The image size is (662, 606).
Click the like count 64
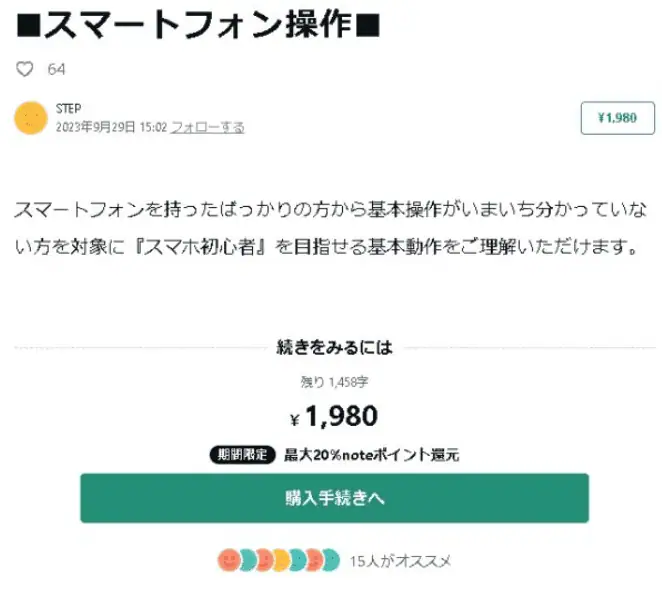click(56, 69)
